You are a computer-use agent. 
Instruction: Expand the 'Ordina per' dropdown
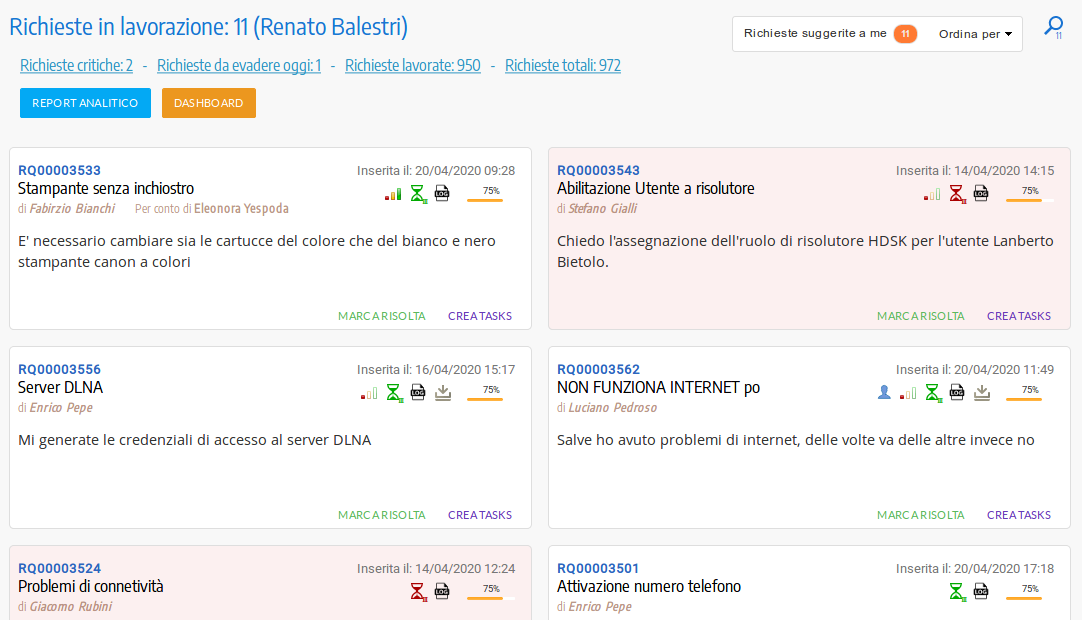tap(975, 34)
